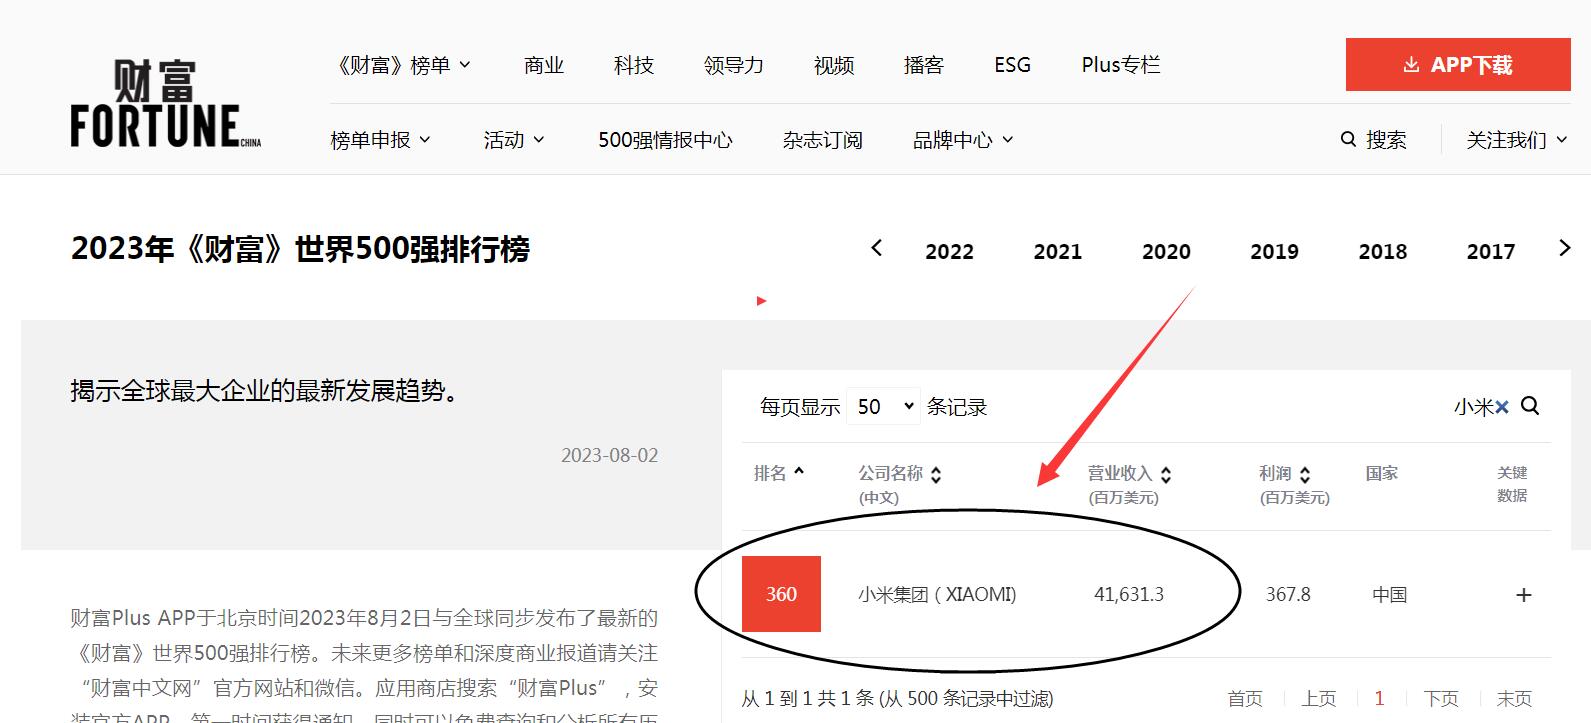Switch to the 2021 ranking year
The width and height of the screenshot is (1591, 723).
tap(1058, 252)
